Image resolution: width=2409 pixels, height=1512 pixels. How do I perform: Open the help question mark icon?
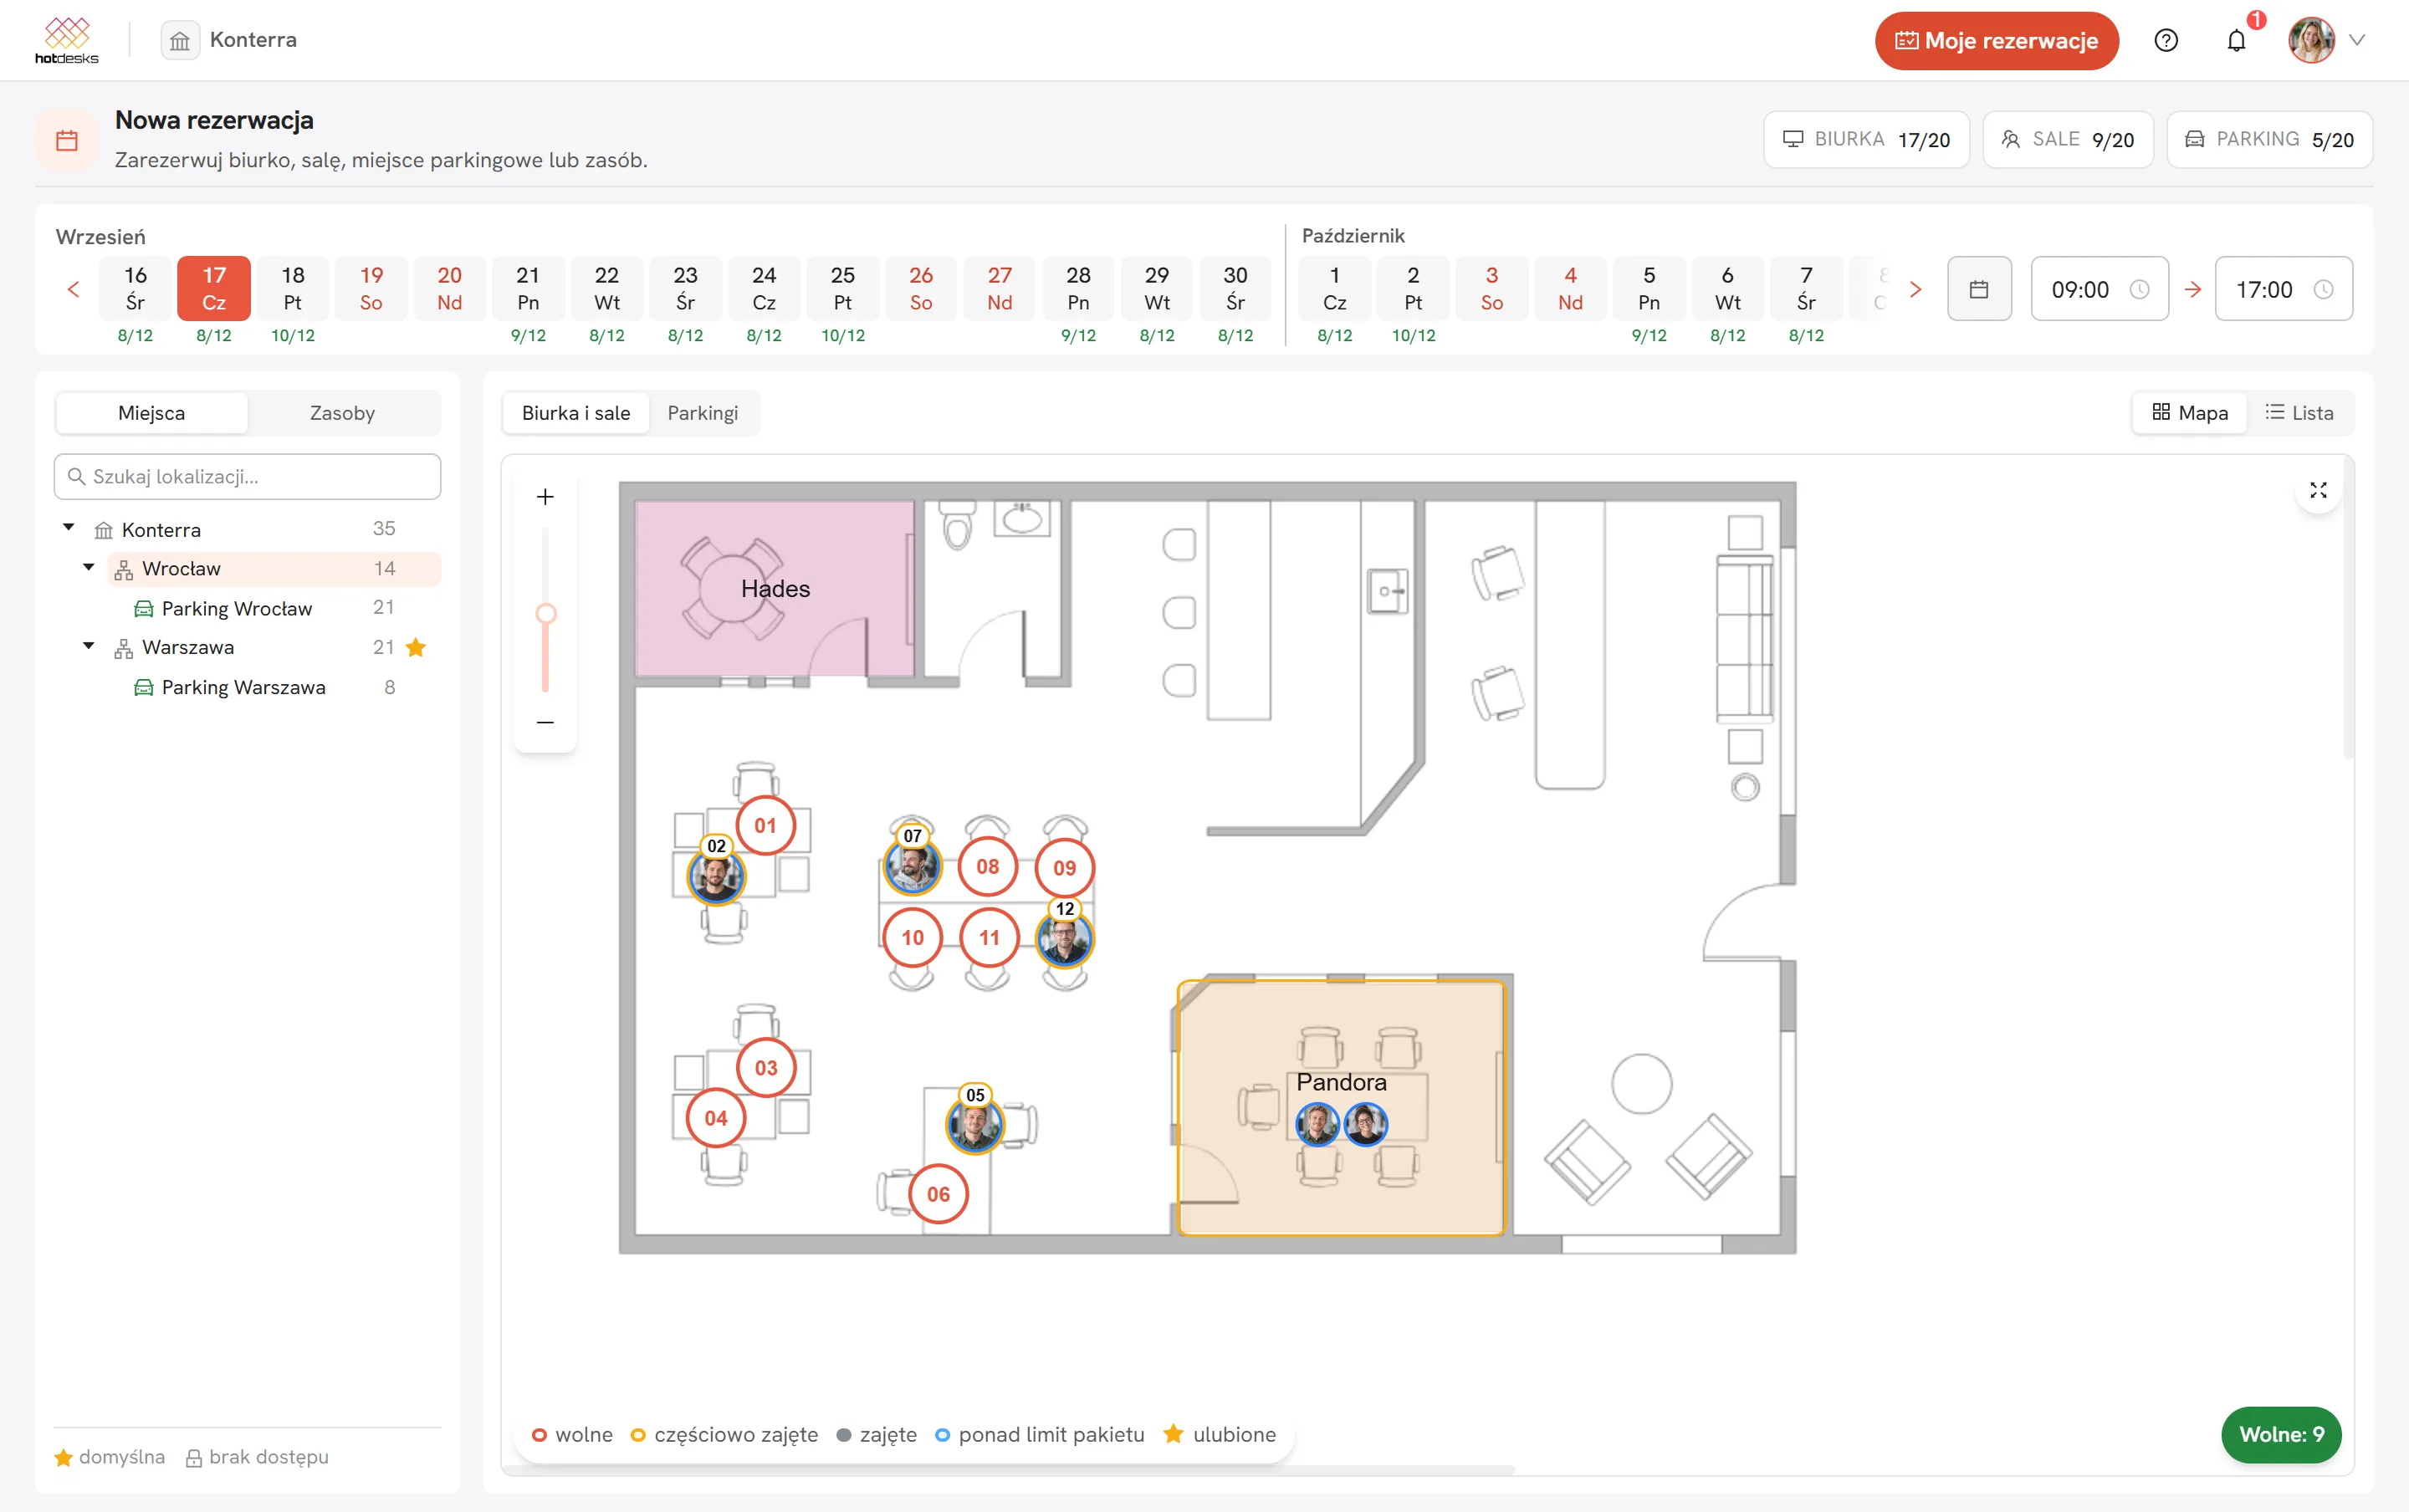click(2166, 41)
